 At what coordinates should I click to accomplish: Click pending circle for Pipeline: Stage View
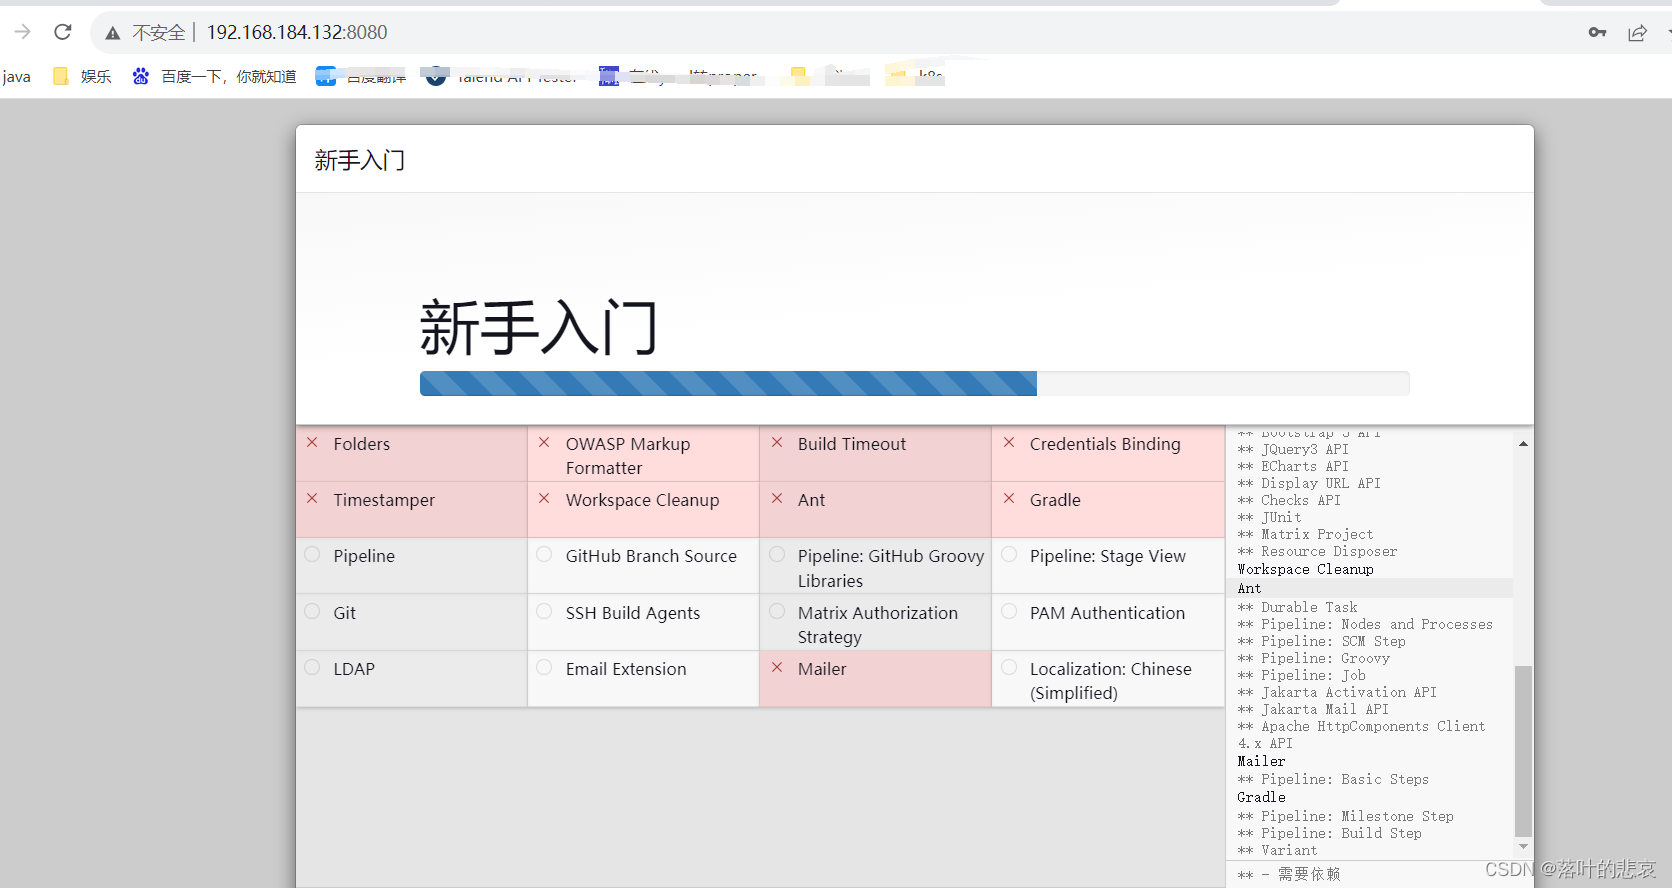pos(1009,554)
